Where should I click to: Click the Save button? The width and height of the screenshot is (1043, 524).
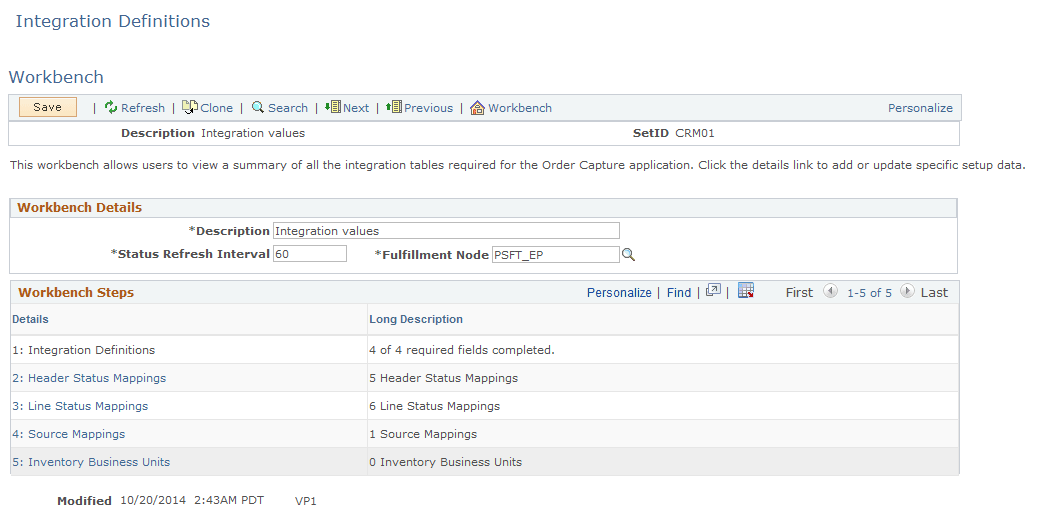tap(47, 107)
